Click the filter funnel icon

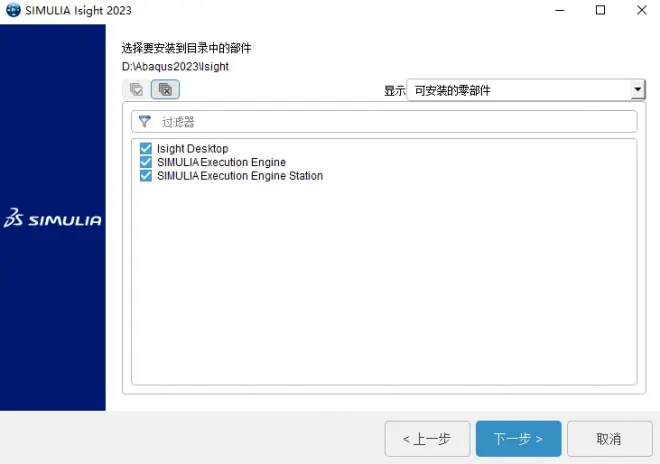tap(145, 122)
